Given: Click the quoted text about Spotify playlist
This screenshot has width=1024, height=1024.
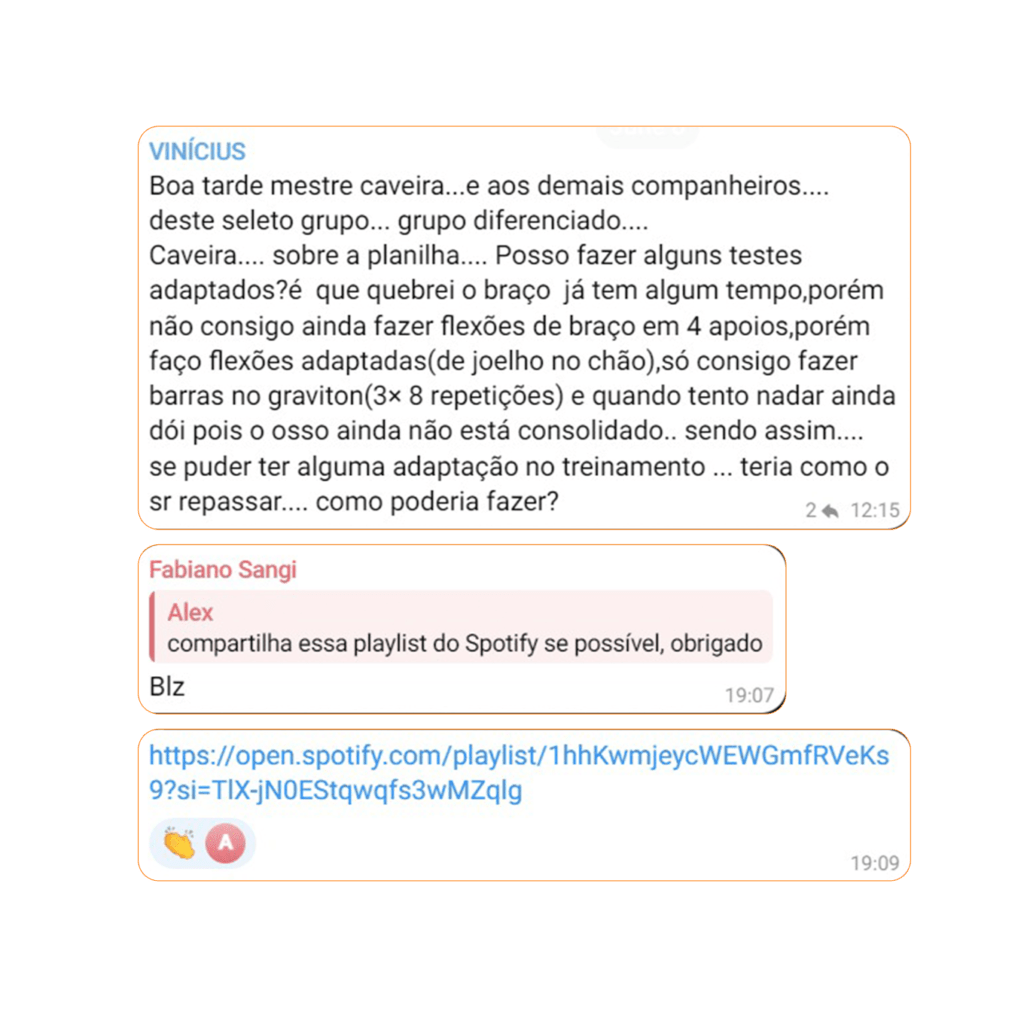Looking at the screenshot, I should pos(464,644).
